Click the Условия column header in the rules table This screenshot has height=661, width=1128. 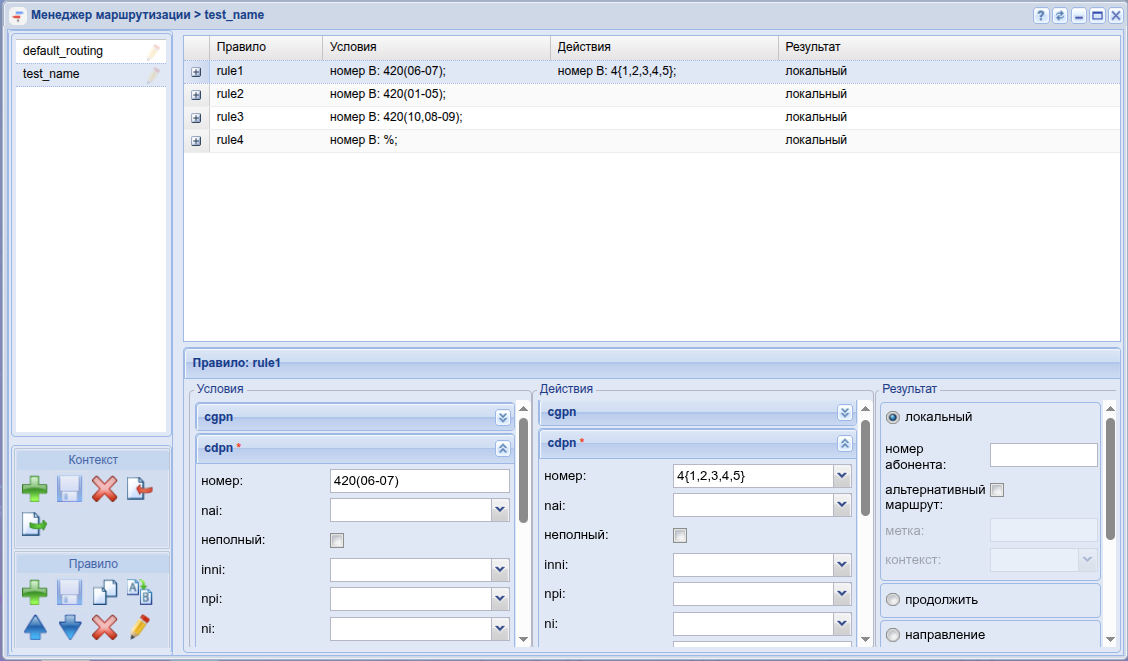coord(436,47)
